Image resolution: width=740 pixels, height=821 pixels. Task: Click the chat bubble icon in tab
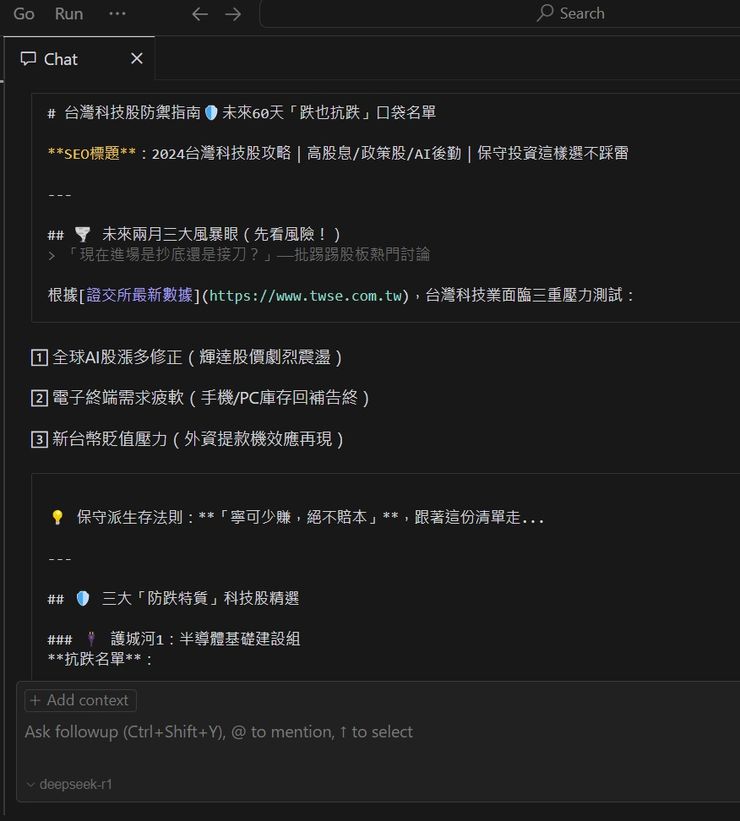click(28, 59)
